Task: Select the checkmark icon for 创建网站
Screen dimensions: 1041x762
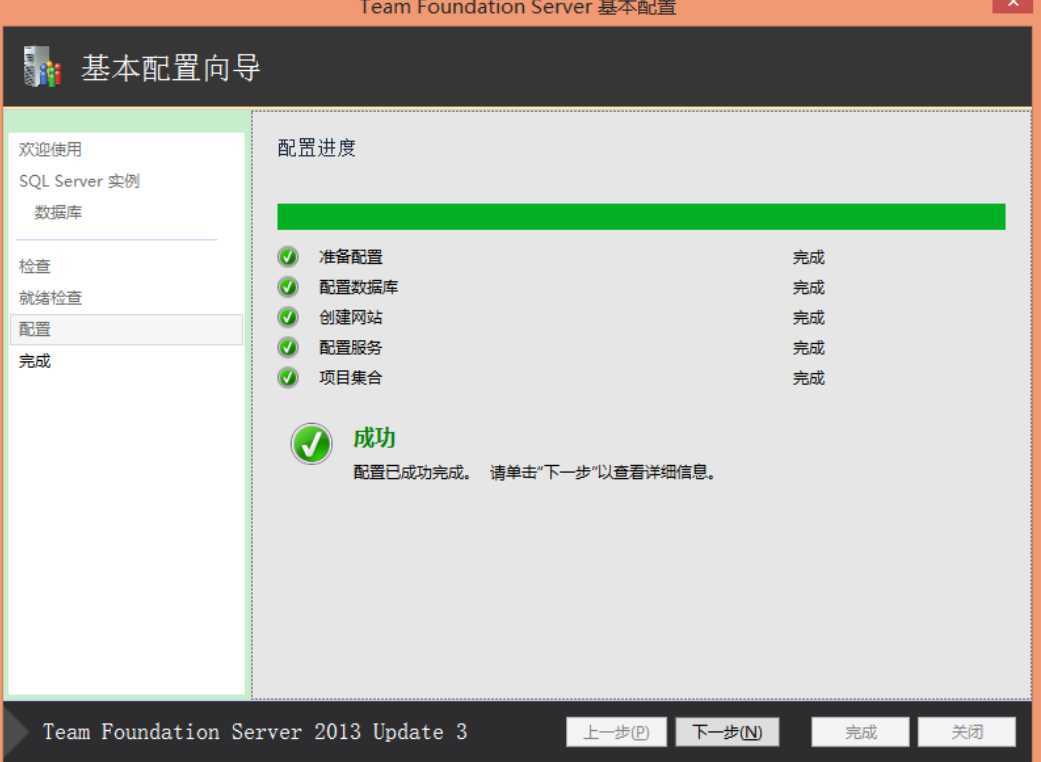Action: pyautogui.click(x=290, y=317)
